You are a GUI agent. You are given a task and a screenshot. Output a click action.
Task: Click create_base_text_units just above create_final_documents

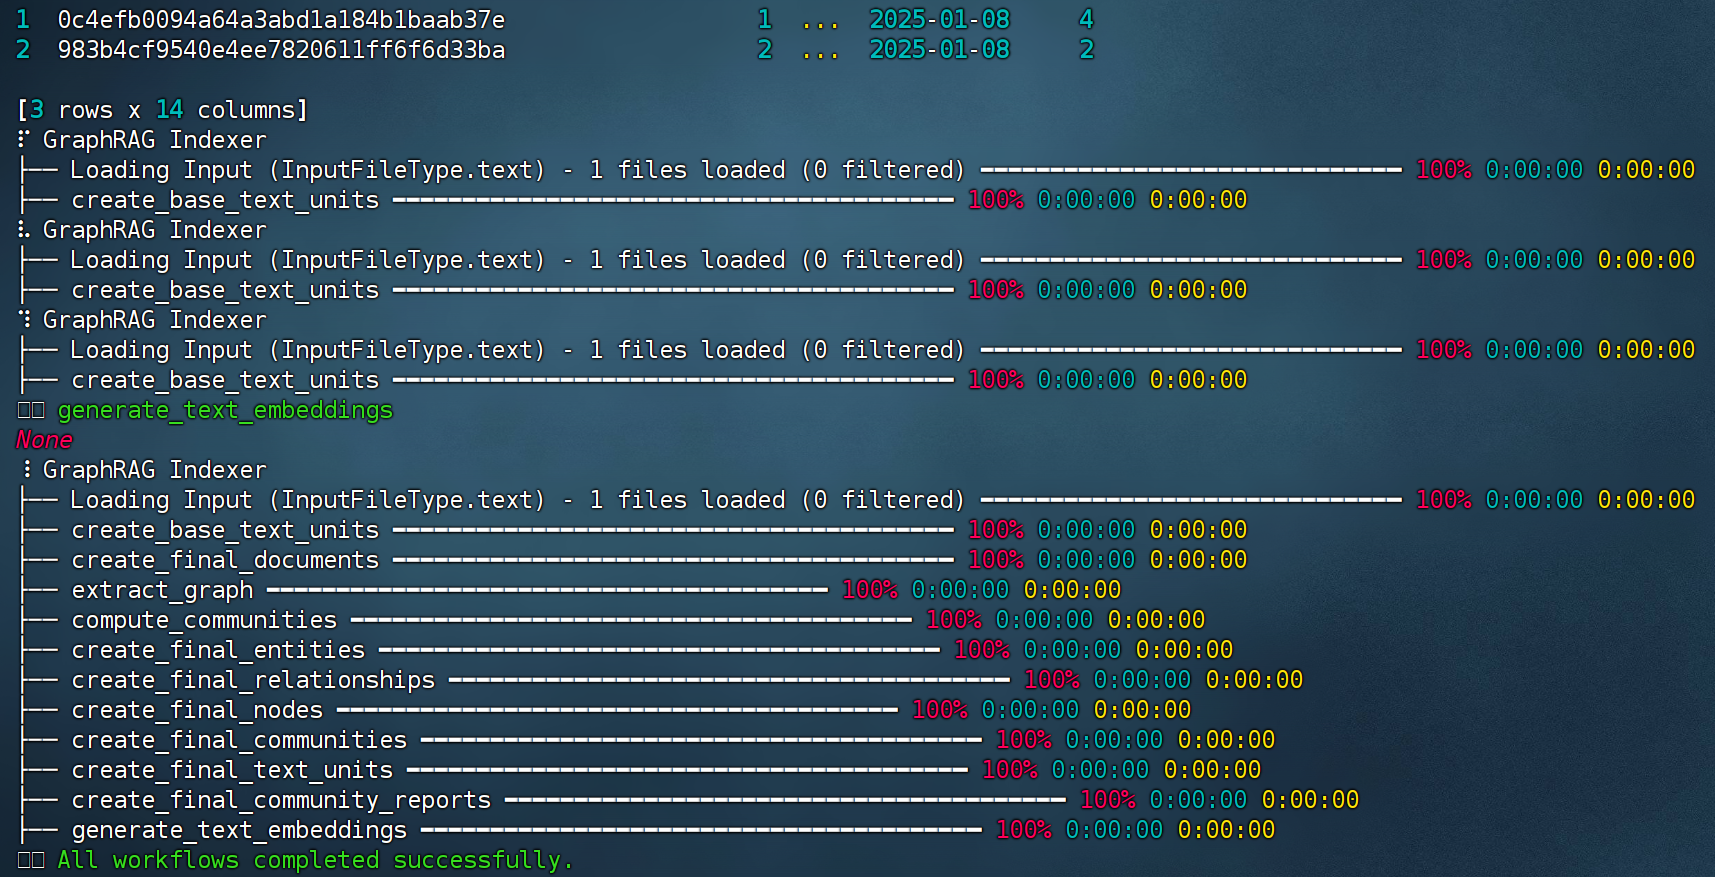225,530
